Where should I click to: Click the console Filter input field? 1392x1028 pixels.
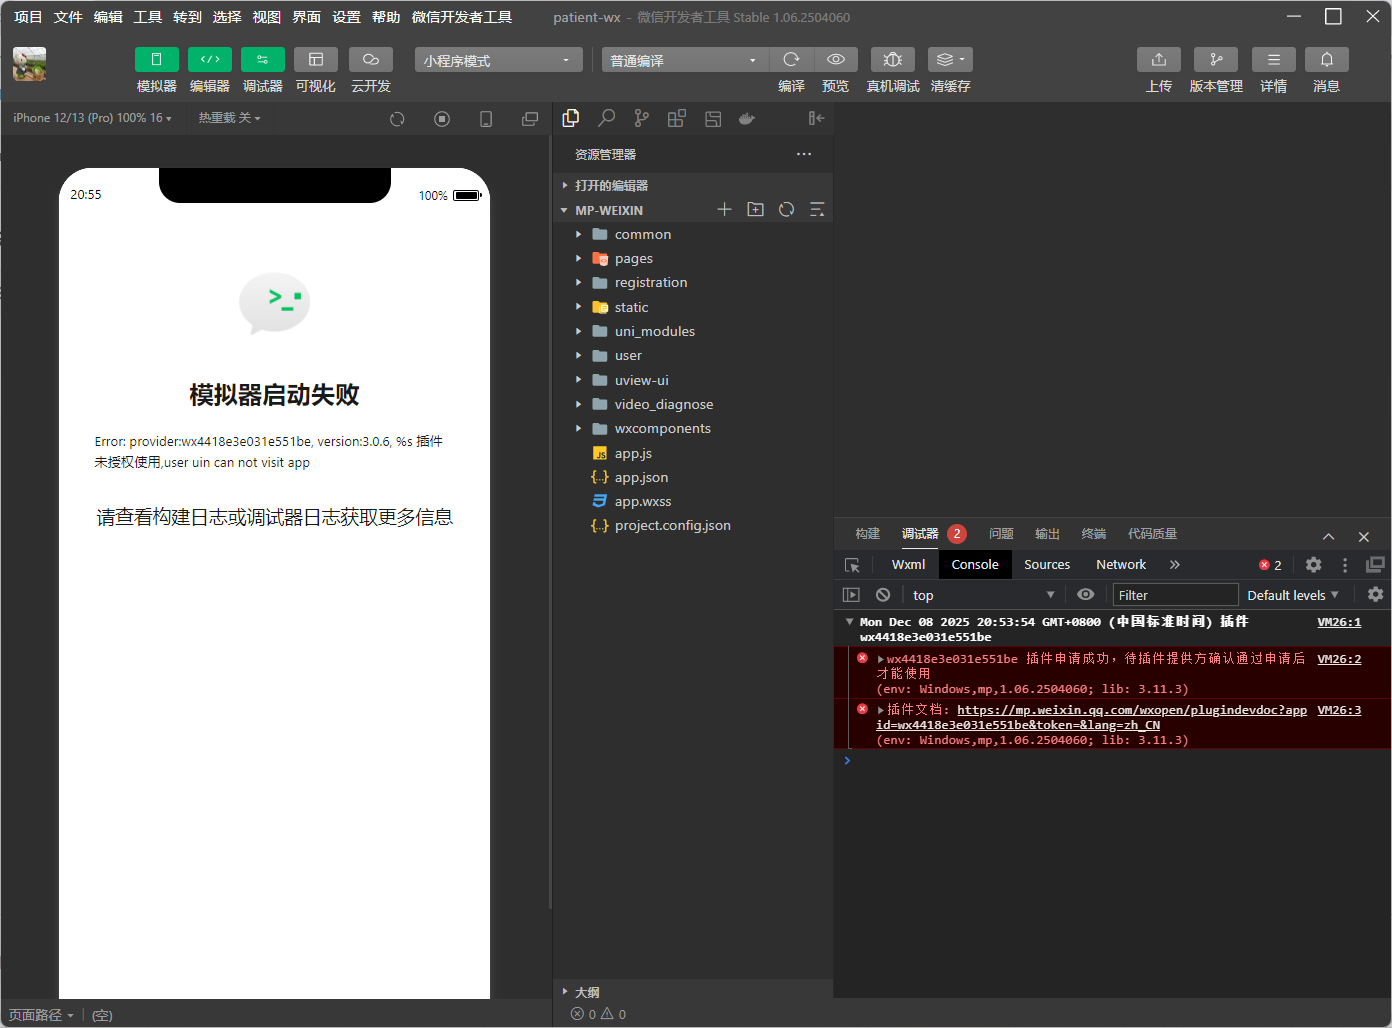1175,594
